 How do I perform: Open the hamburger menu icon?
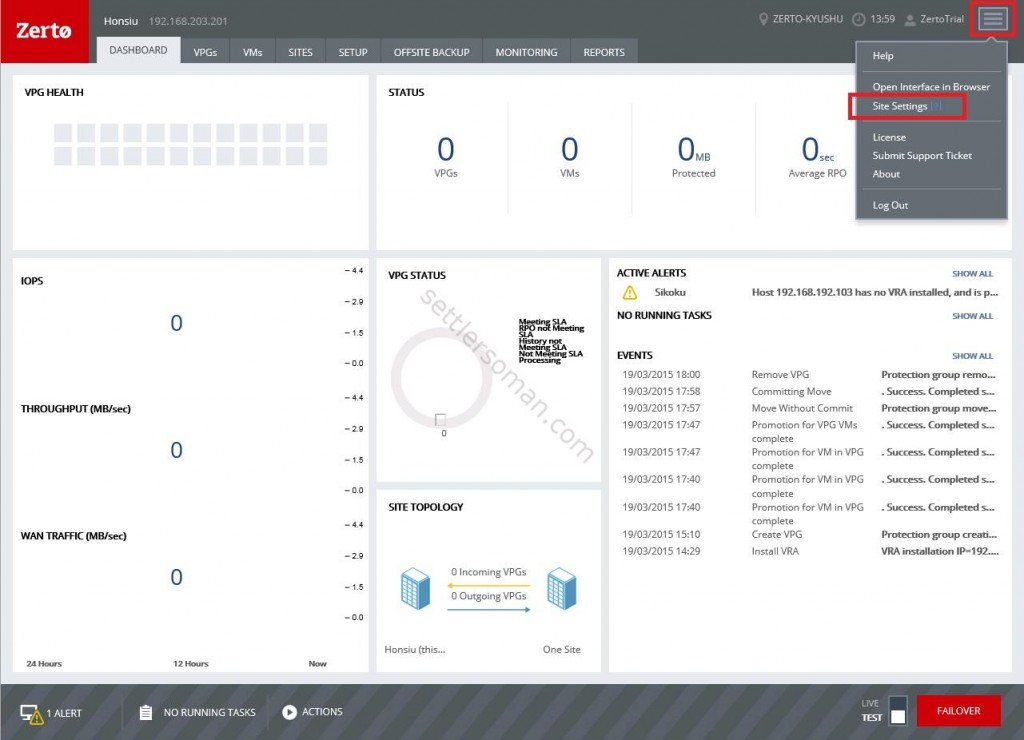[x=991, y=18]
